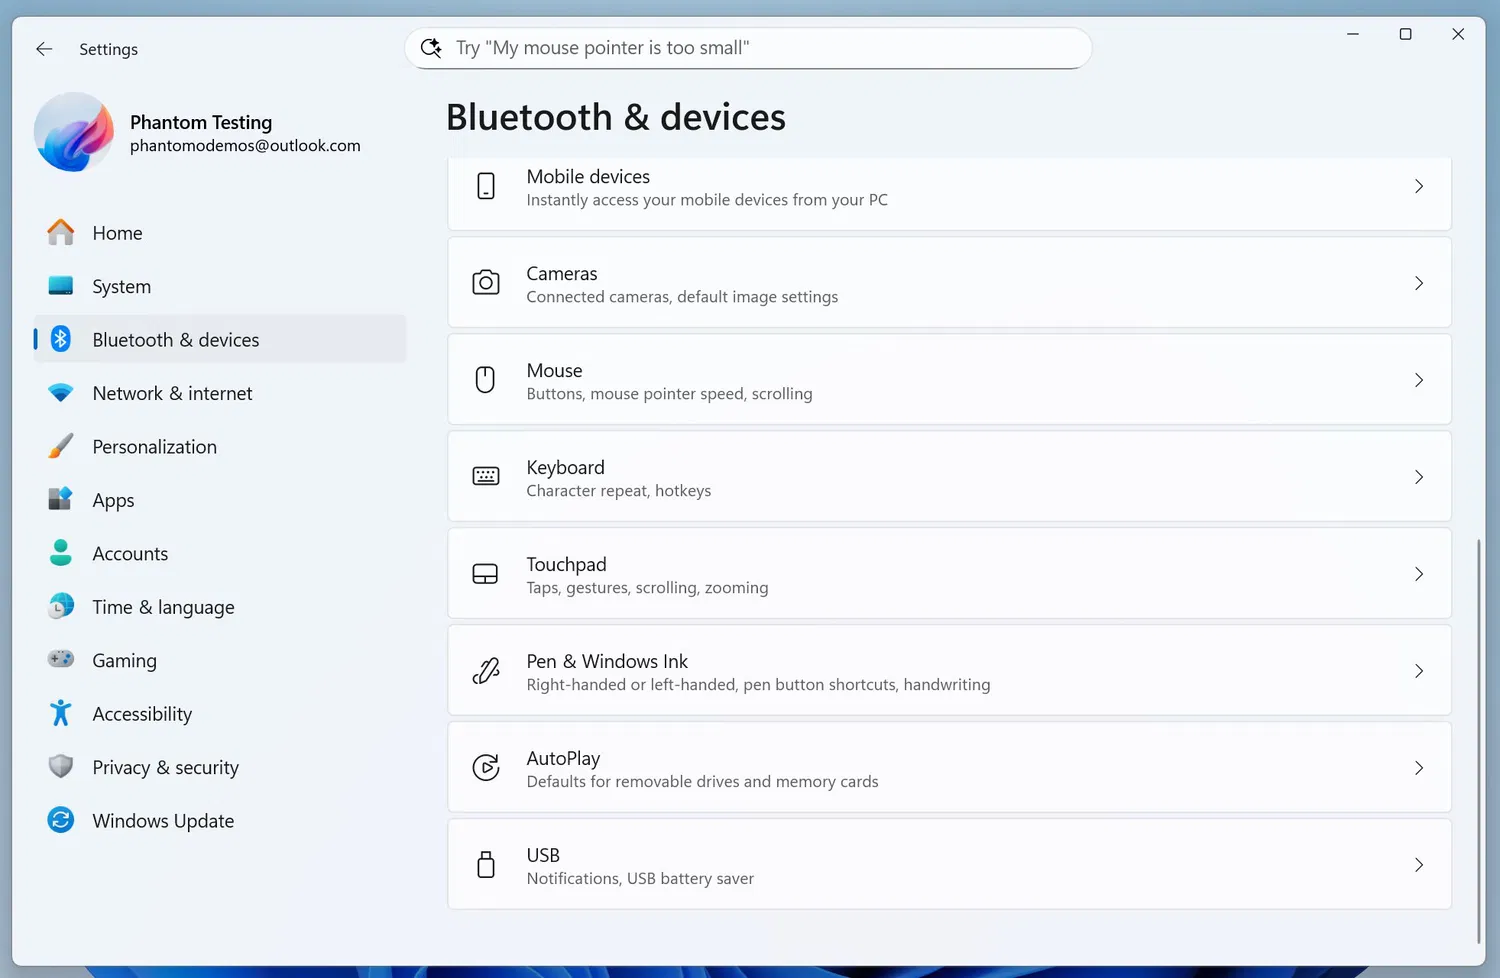The image size is (1500, 978).
Task: Click the back arrow in Settings
Action: (x=44, y=49)
